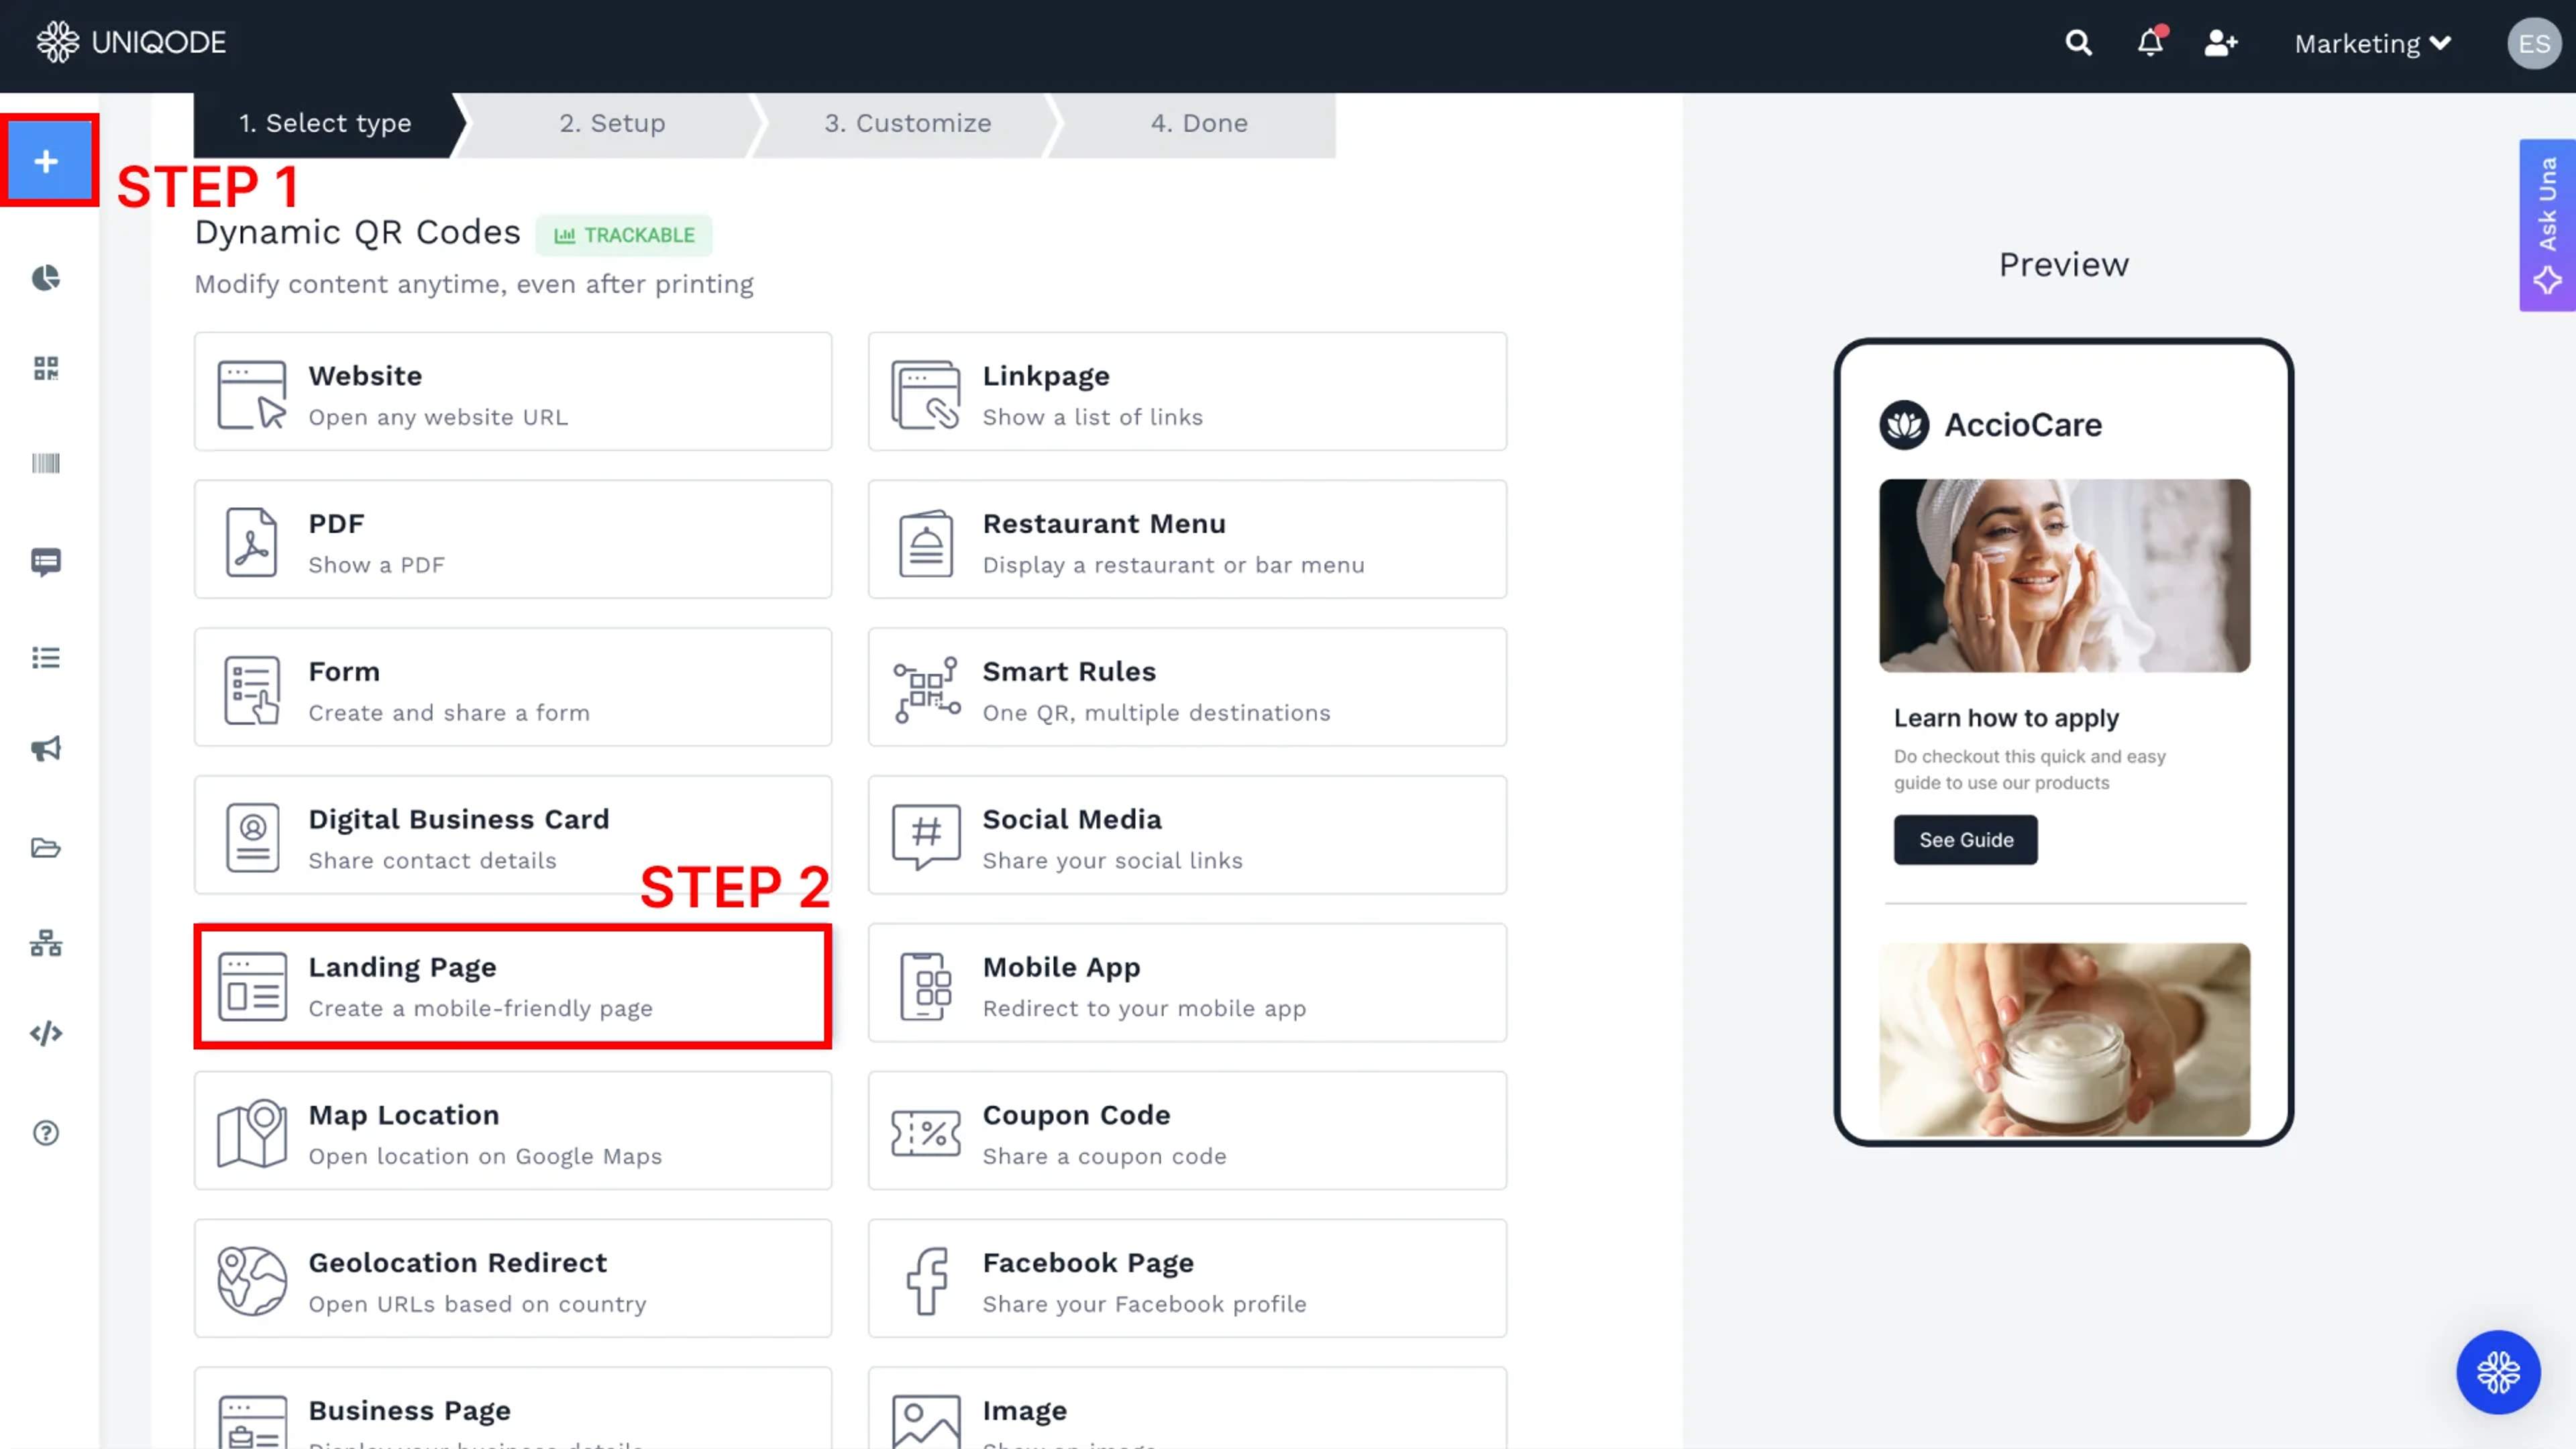This screenshot has width=2576, height=1449.
Task: Go to 3. Customize step tab
Action: pyautogui.click(x=907, y=123)
